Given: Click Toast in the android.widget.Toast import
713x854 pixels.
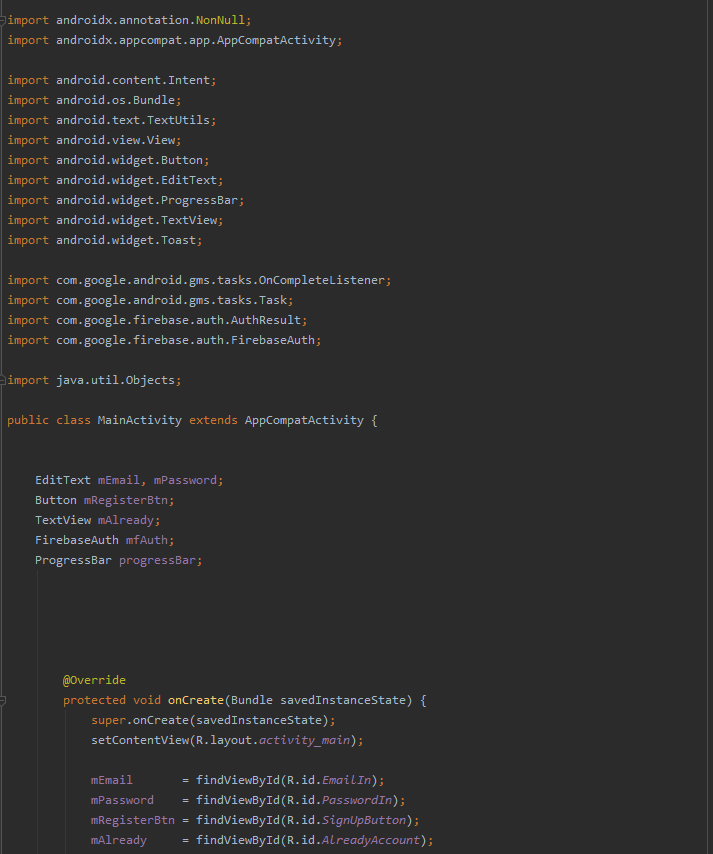Looking at the screenshot, I should pos(178,240).
